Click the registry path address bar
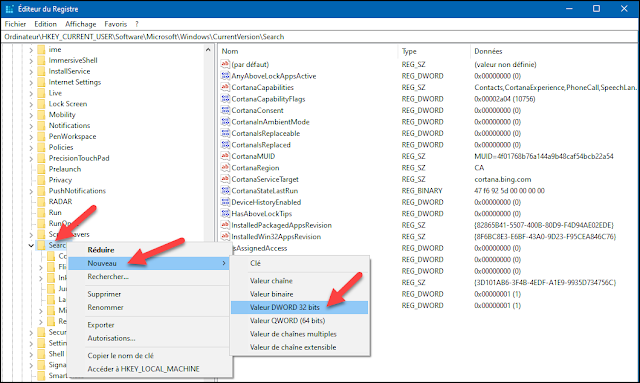Image resolution: width=640 pixels, height=383 pixels. click(320, 37)
